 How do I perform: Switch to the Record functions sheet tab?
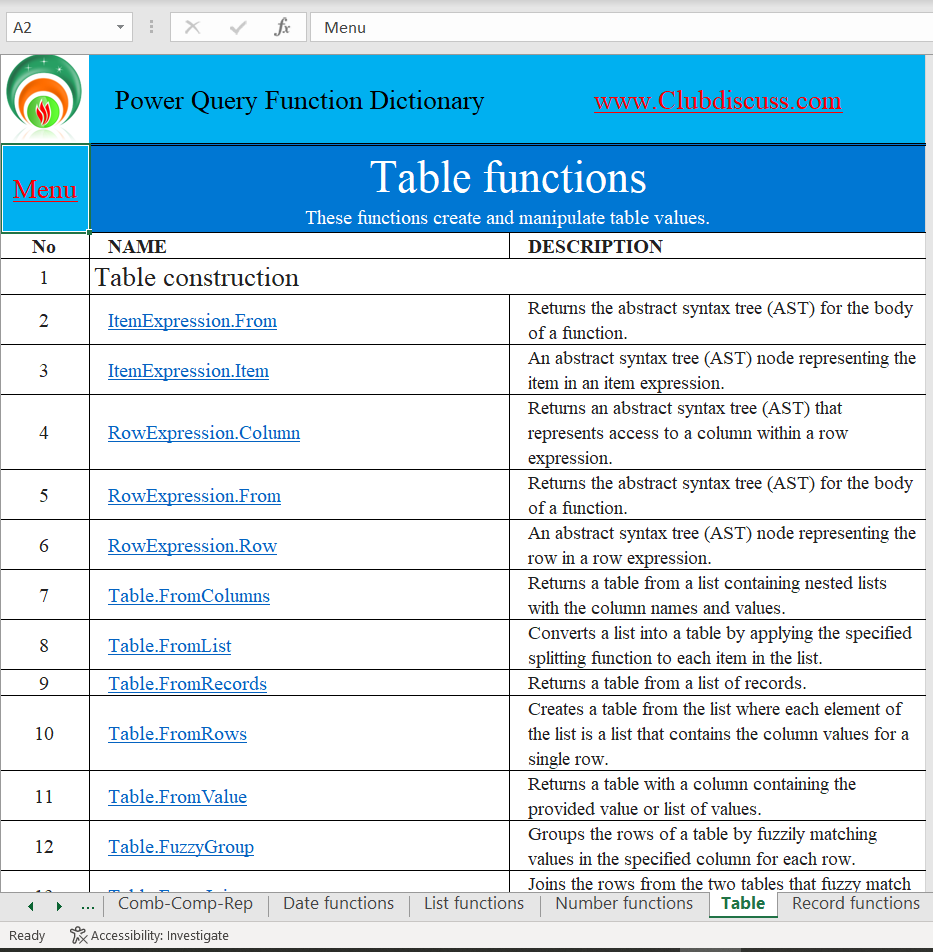pyautogui.click(x=856, y=903)
